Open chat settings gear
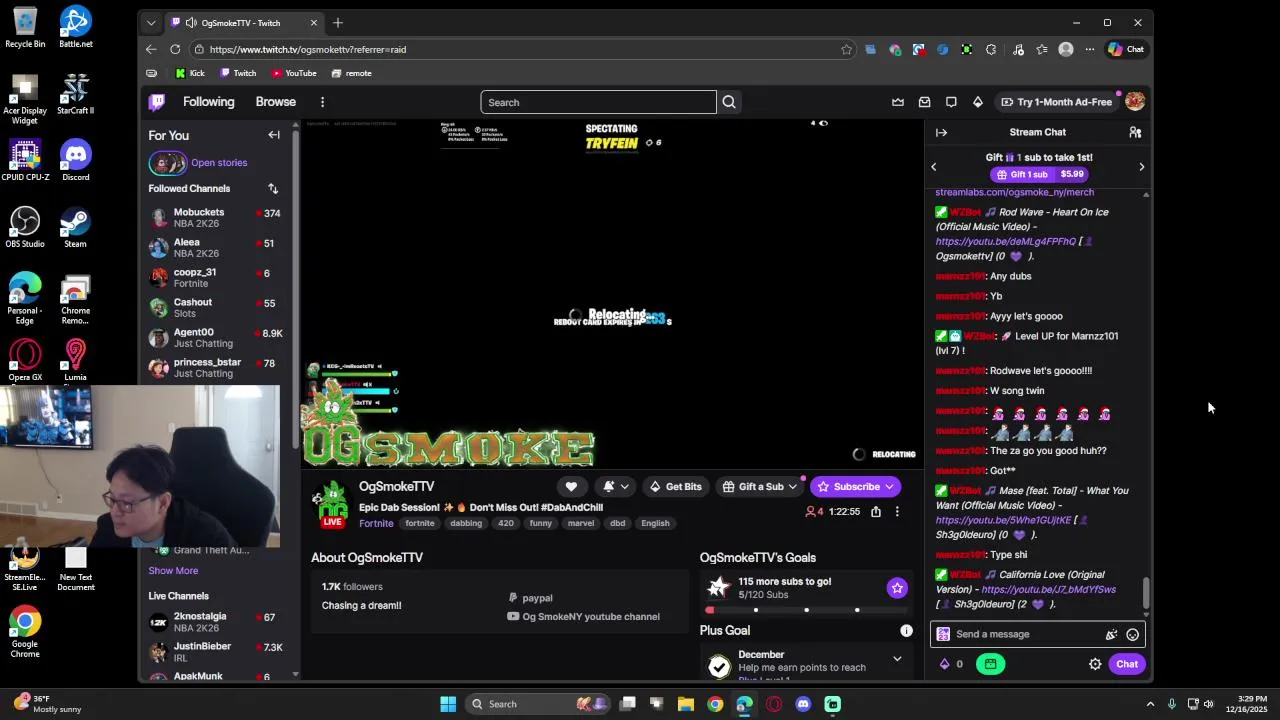This screenshot has width=1280, height=720. click(x=1095, y=664)
